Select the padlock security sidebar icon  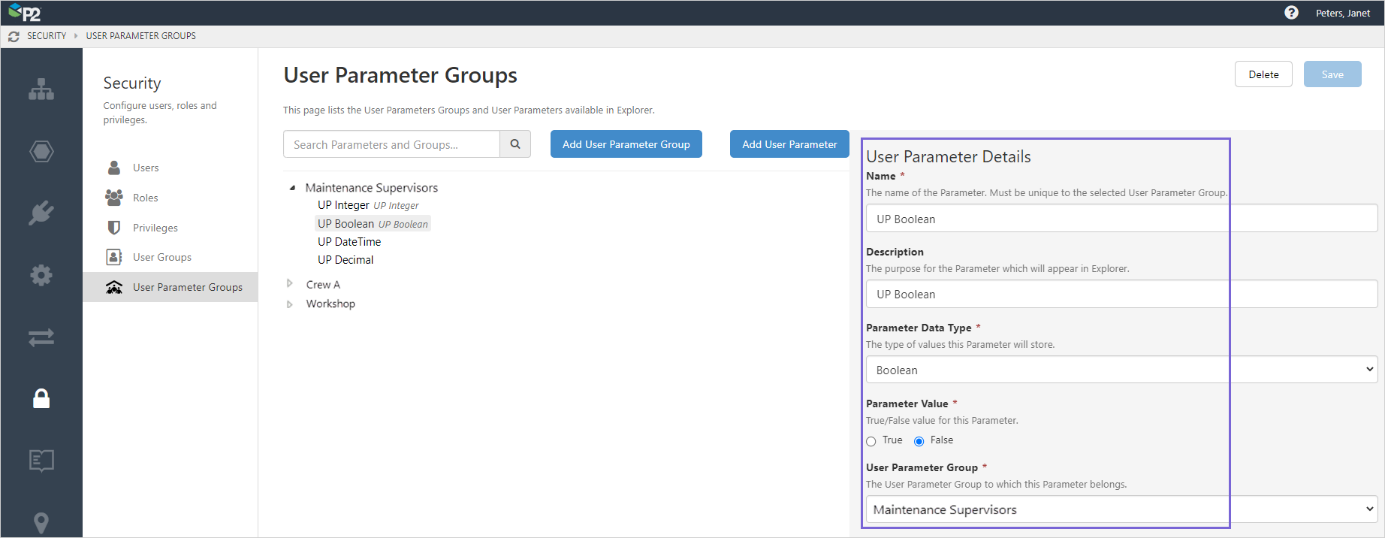(41, 399)
